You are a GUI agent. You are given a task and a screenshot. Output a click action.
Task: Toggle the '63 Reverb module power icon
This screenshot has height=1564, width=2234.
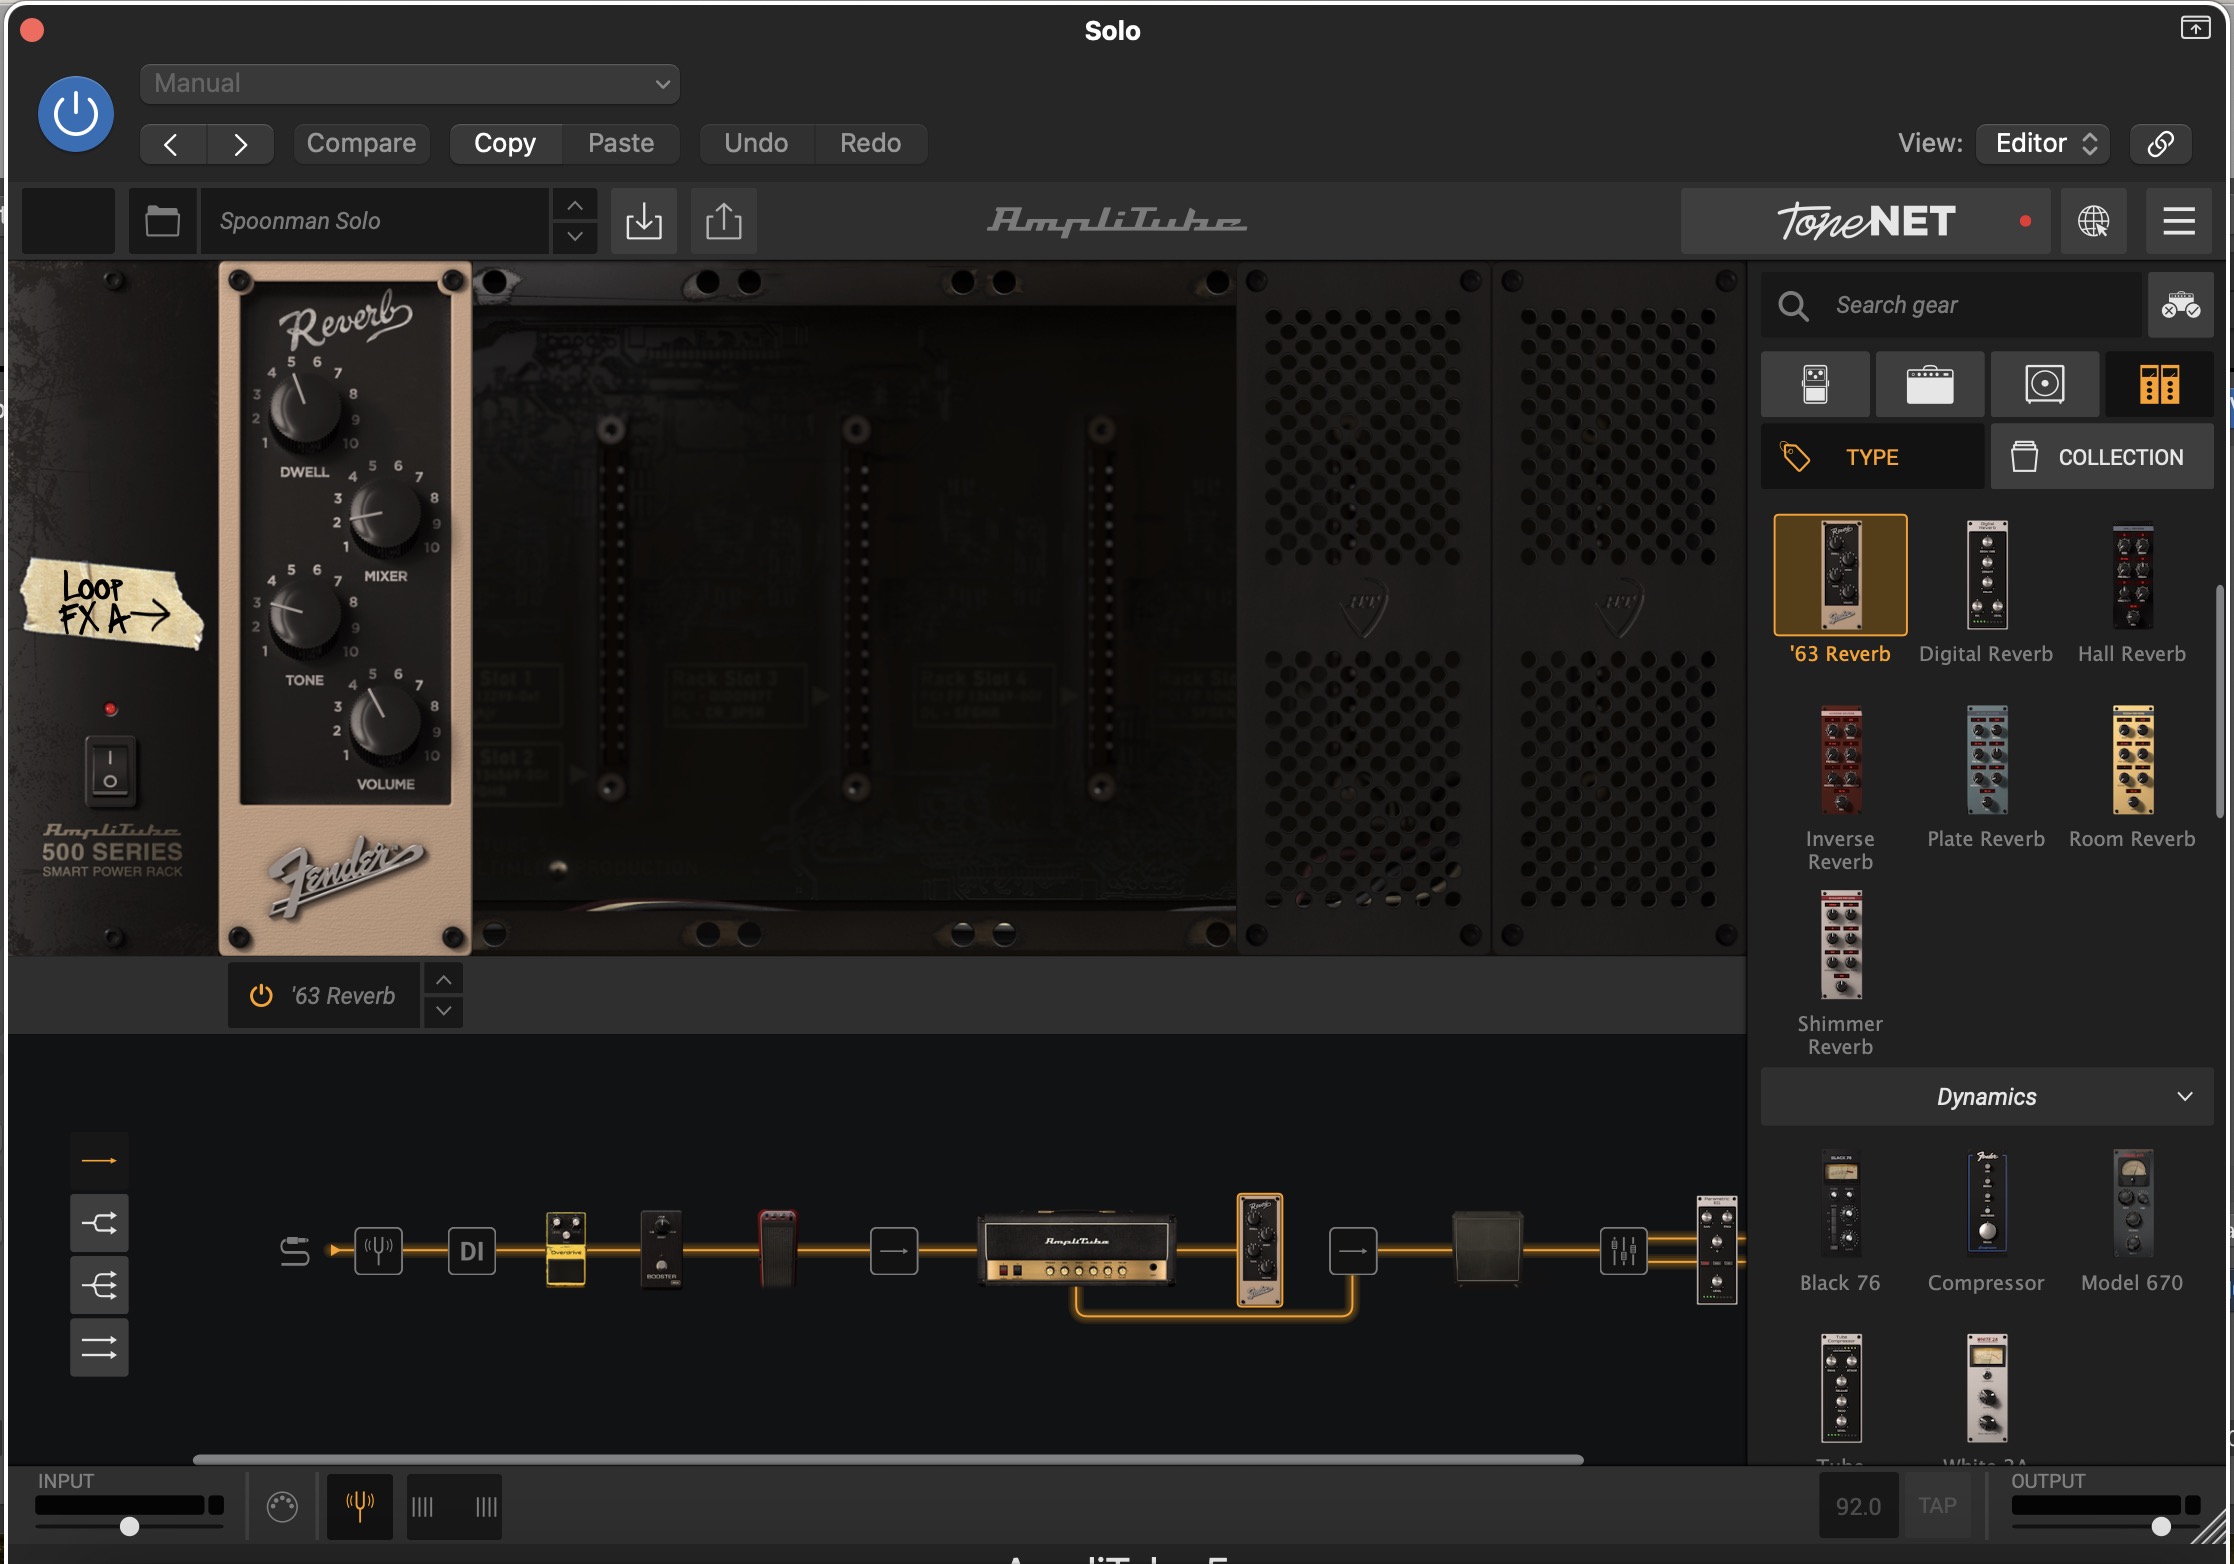(261, 996)
